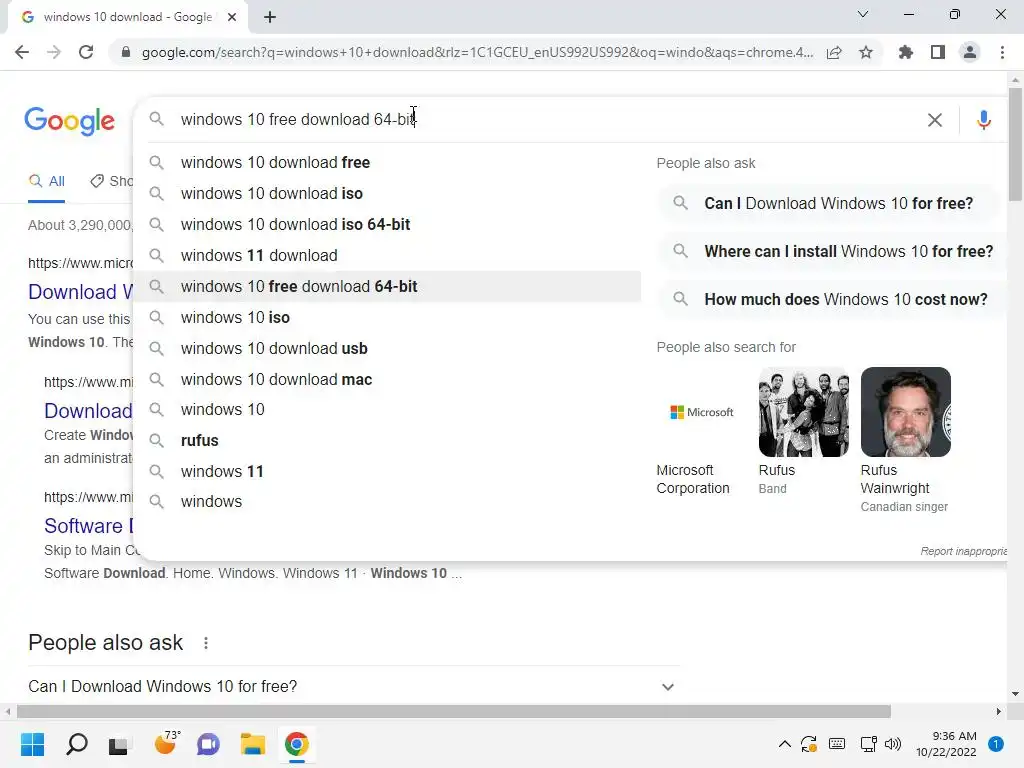The image size is (1024, 768).
Task: Choose the plain windows 10 suggestion
Action: pyautogui.click(x=387, y=409)
